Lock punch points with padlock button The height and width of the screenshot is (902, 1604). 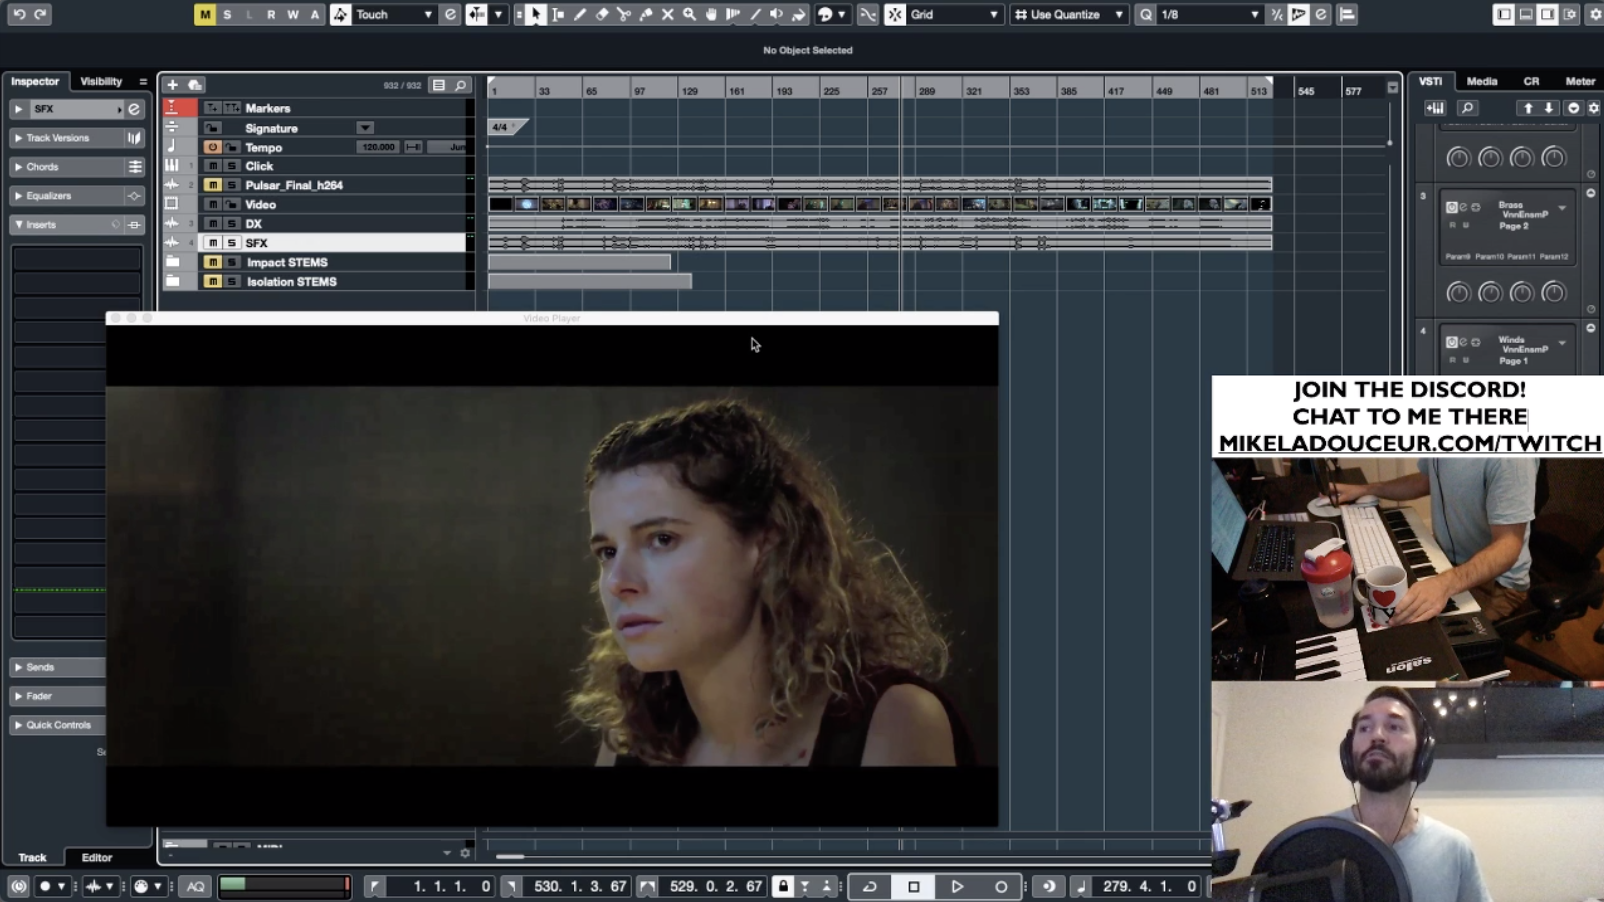pos(783,886)
